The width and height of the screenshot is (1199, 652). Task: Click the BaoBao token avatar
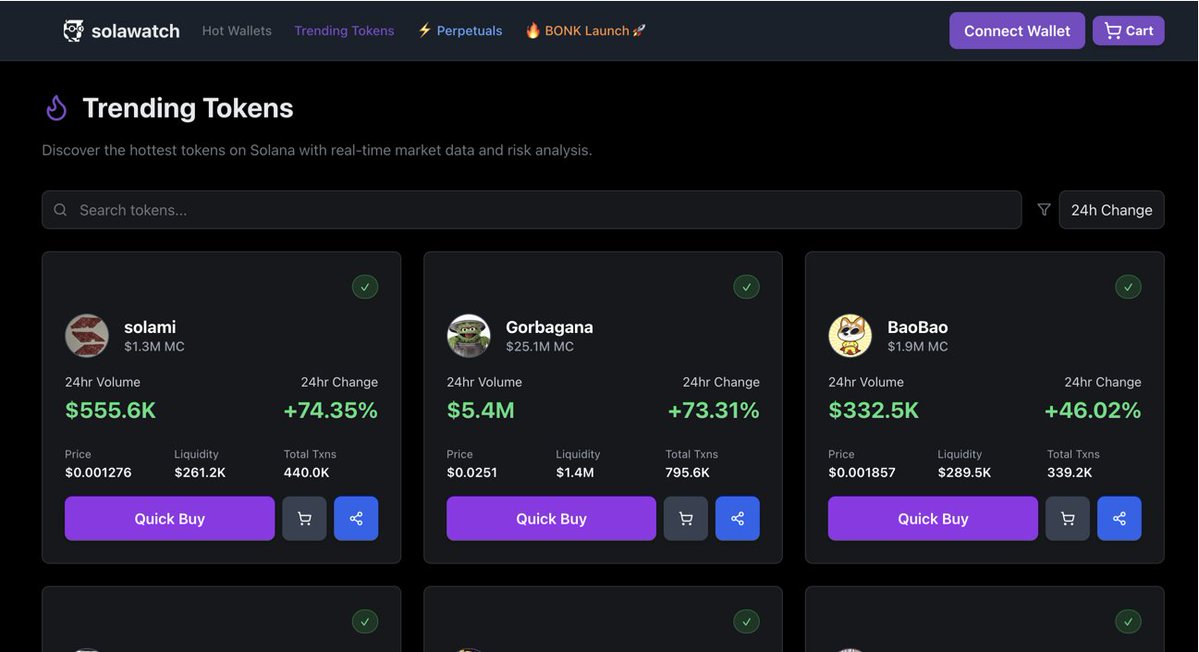pos(850,336)
